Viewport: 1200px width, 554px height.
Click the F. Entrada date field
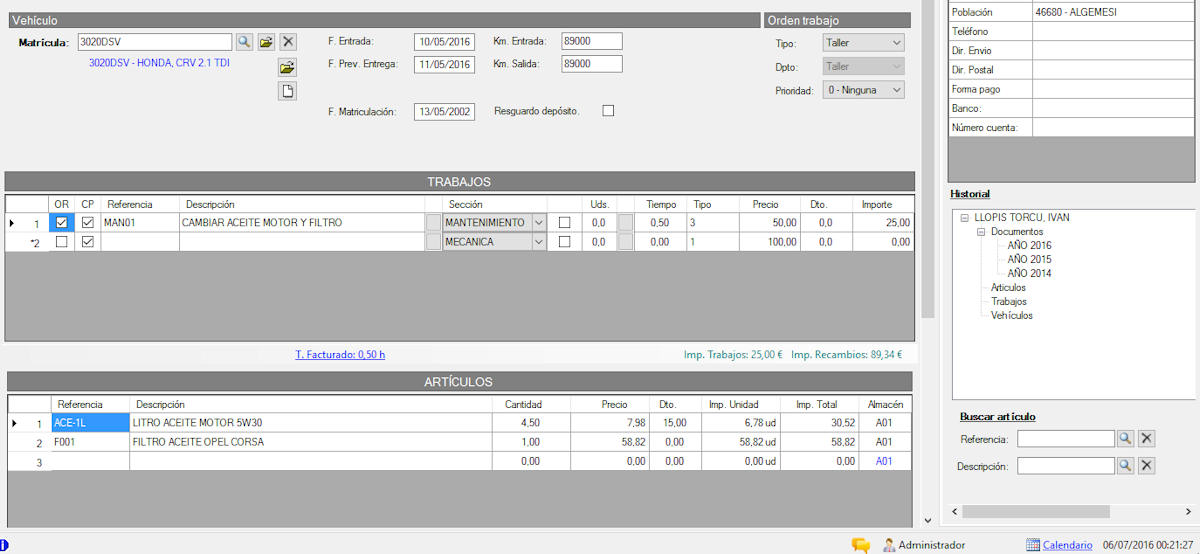coord(444,41)
